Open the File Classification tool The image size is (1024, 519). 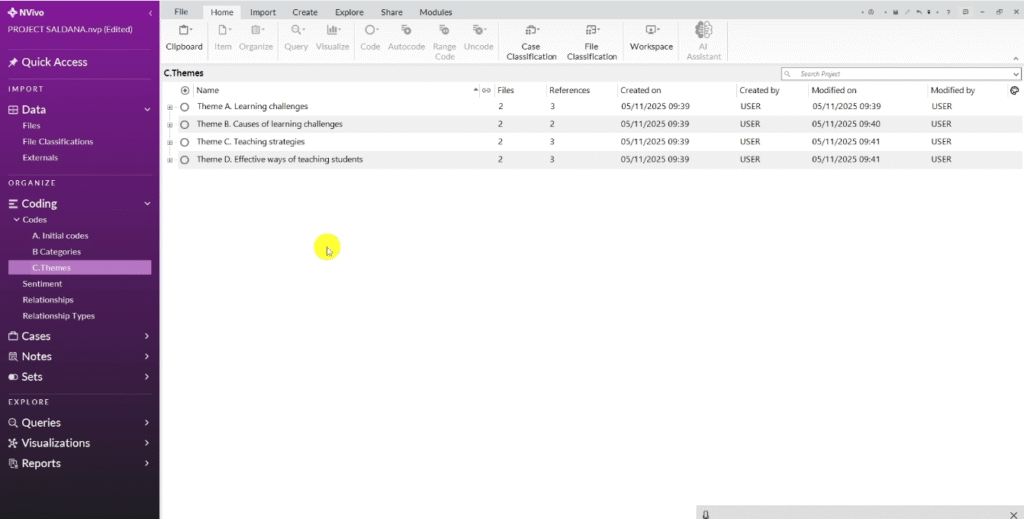coord(592,32)
